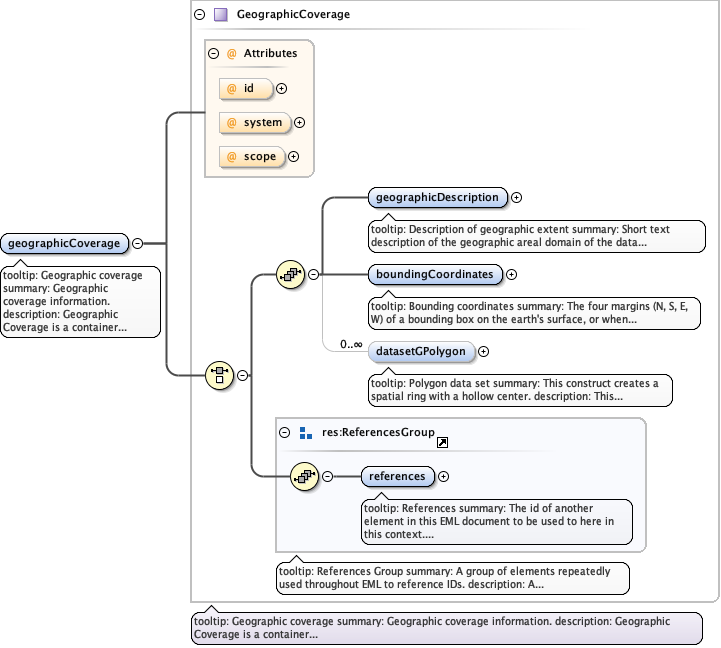Collapse the Attributes group
This screenshot has width=721, height=648.
click(213, 53)
